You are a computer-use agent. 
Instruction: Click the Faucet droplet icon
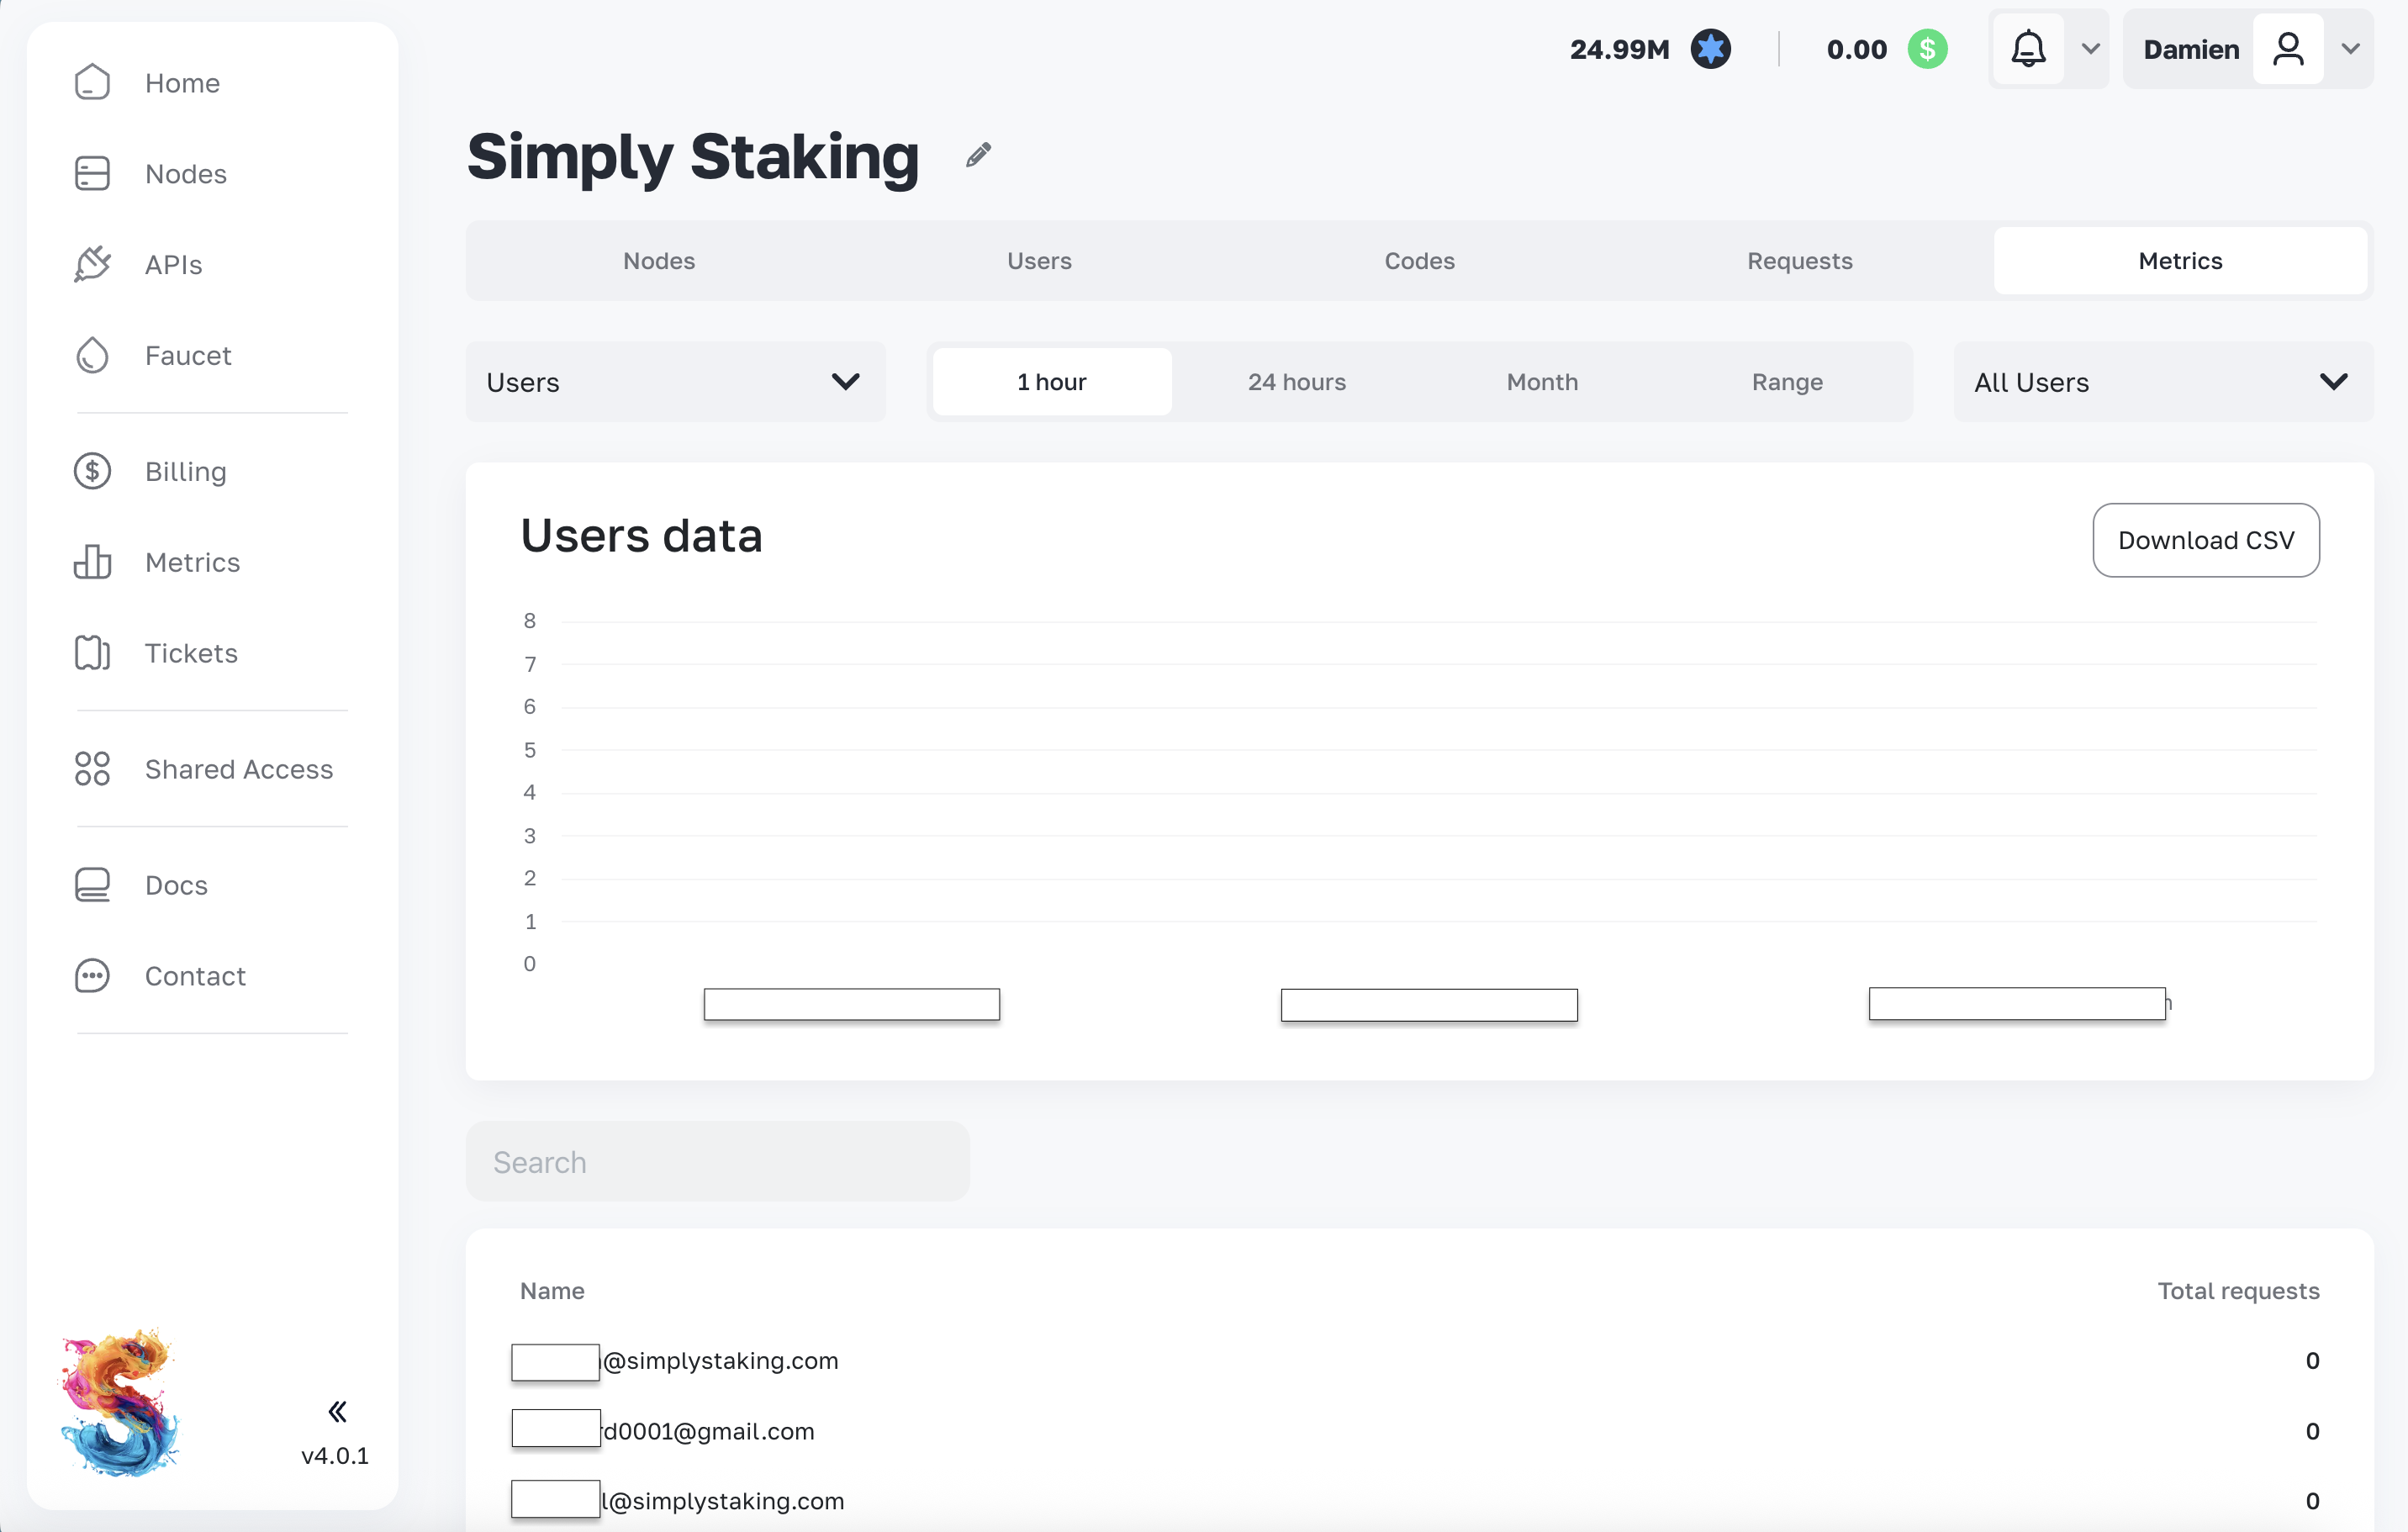coord(92,355)
